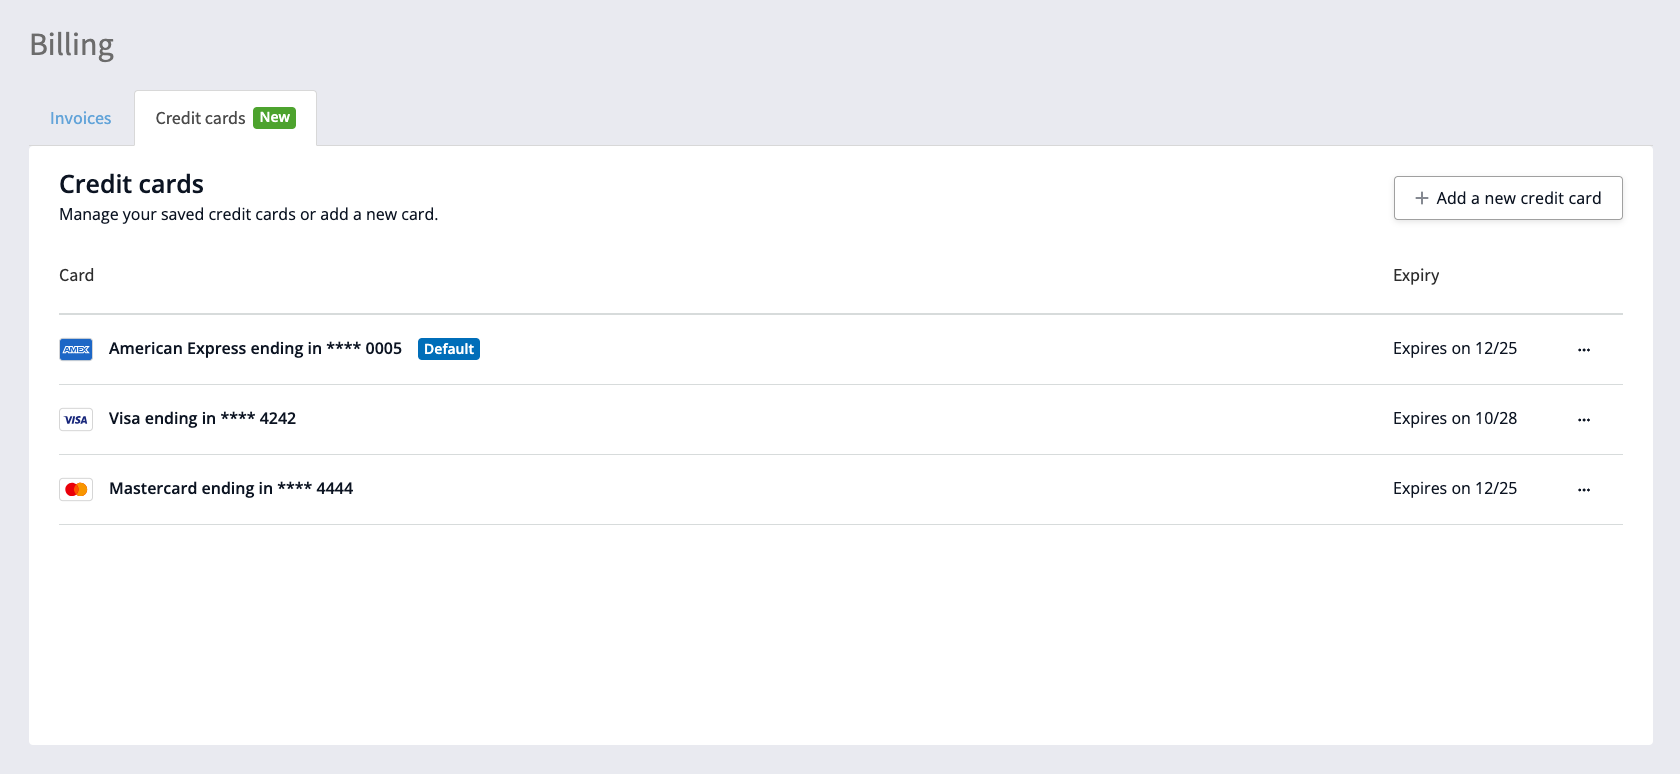Viewport: 1680px width, 774px height.
Task: Click the Credit cards section heading
Action: coord(131,184)
